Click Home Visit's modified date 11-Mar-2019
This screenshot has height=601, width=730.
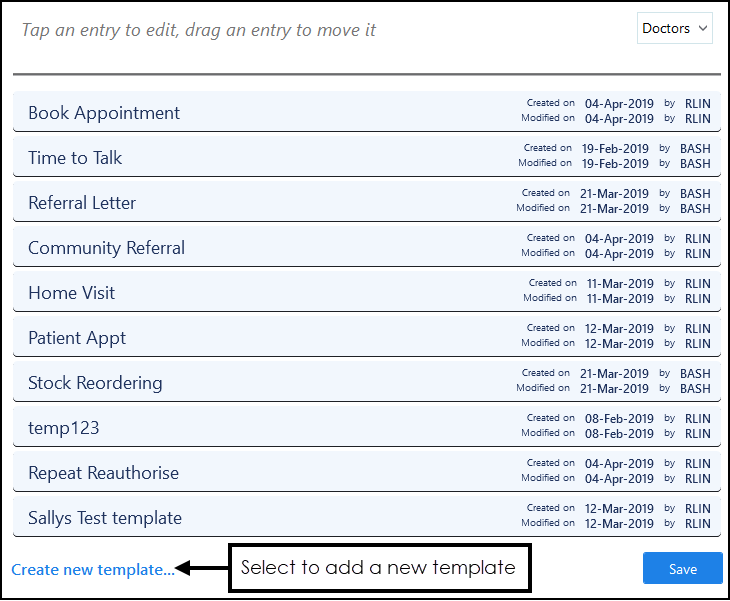620,299
